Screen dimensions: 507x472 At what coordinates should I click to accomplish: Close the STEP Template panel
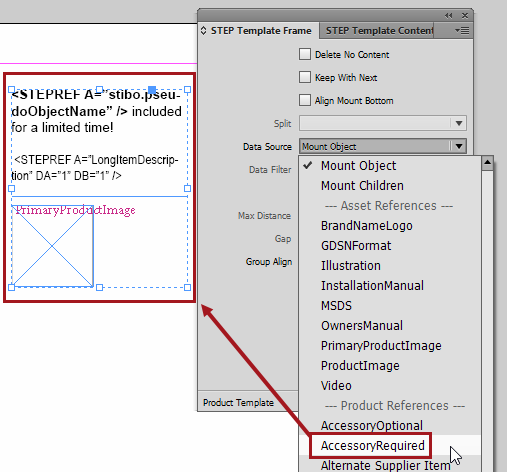click(465, 16)
